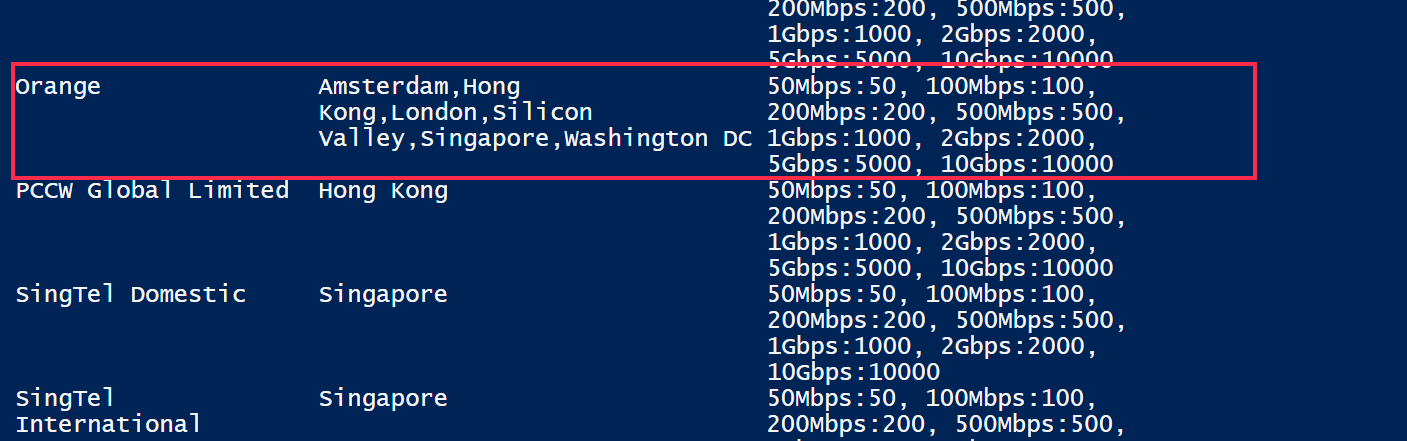Click Singapore location for SingTel Domestic
The width and height of the screenshot is (1407, 441).
383,295
